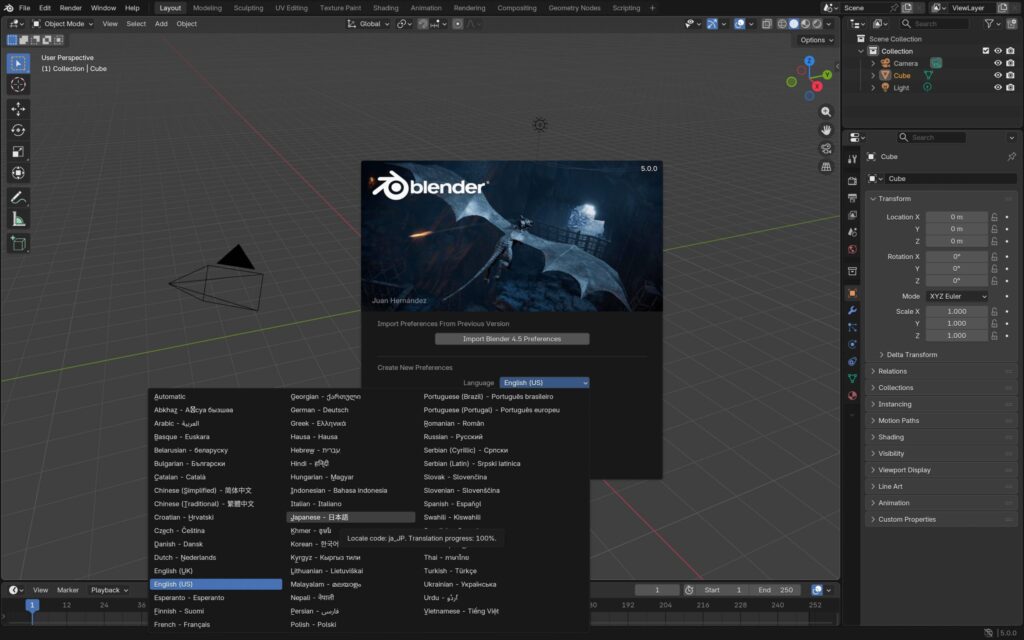Screen dimensions: 1024x640
Task: Open the viewport Add menu
Action: pos(161,24)
